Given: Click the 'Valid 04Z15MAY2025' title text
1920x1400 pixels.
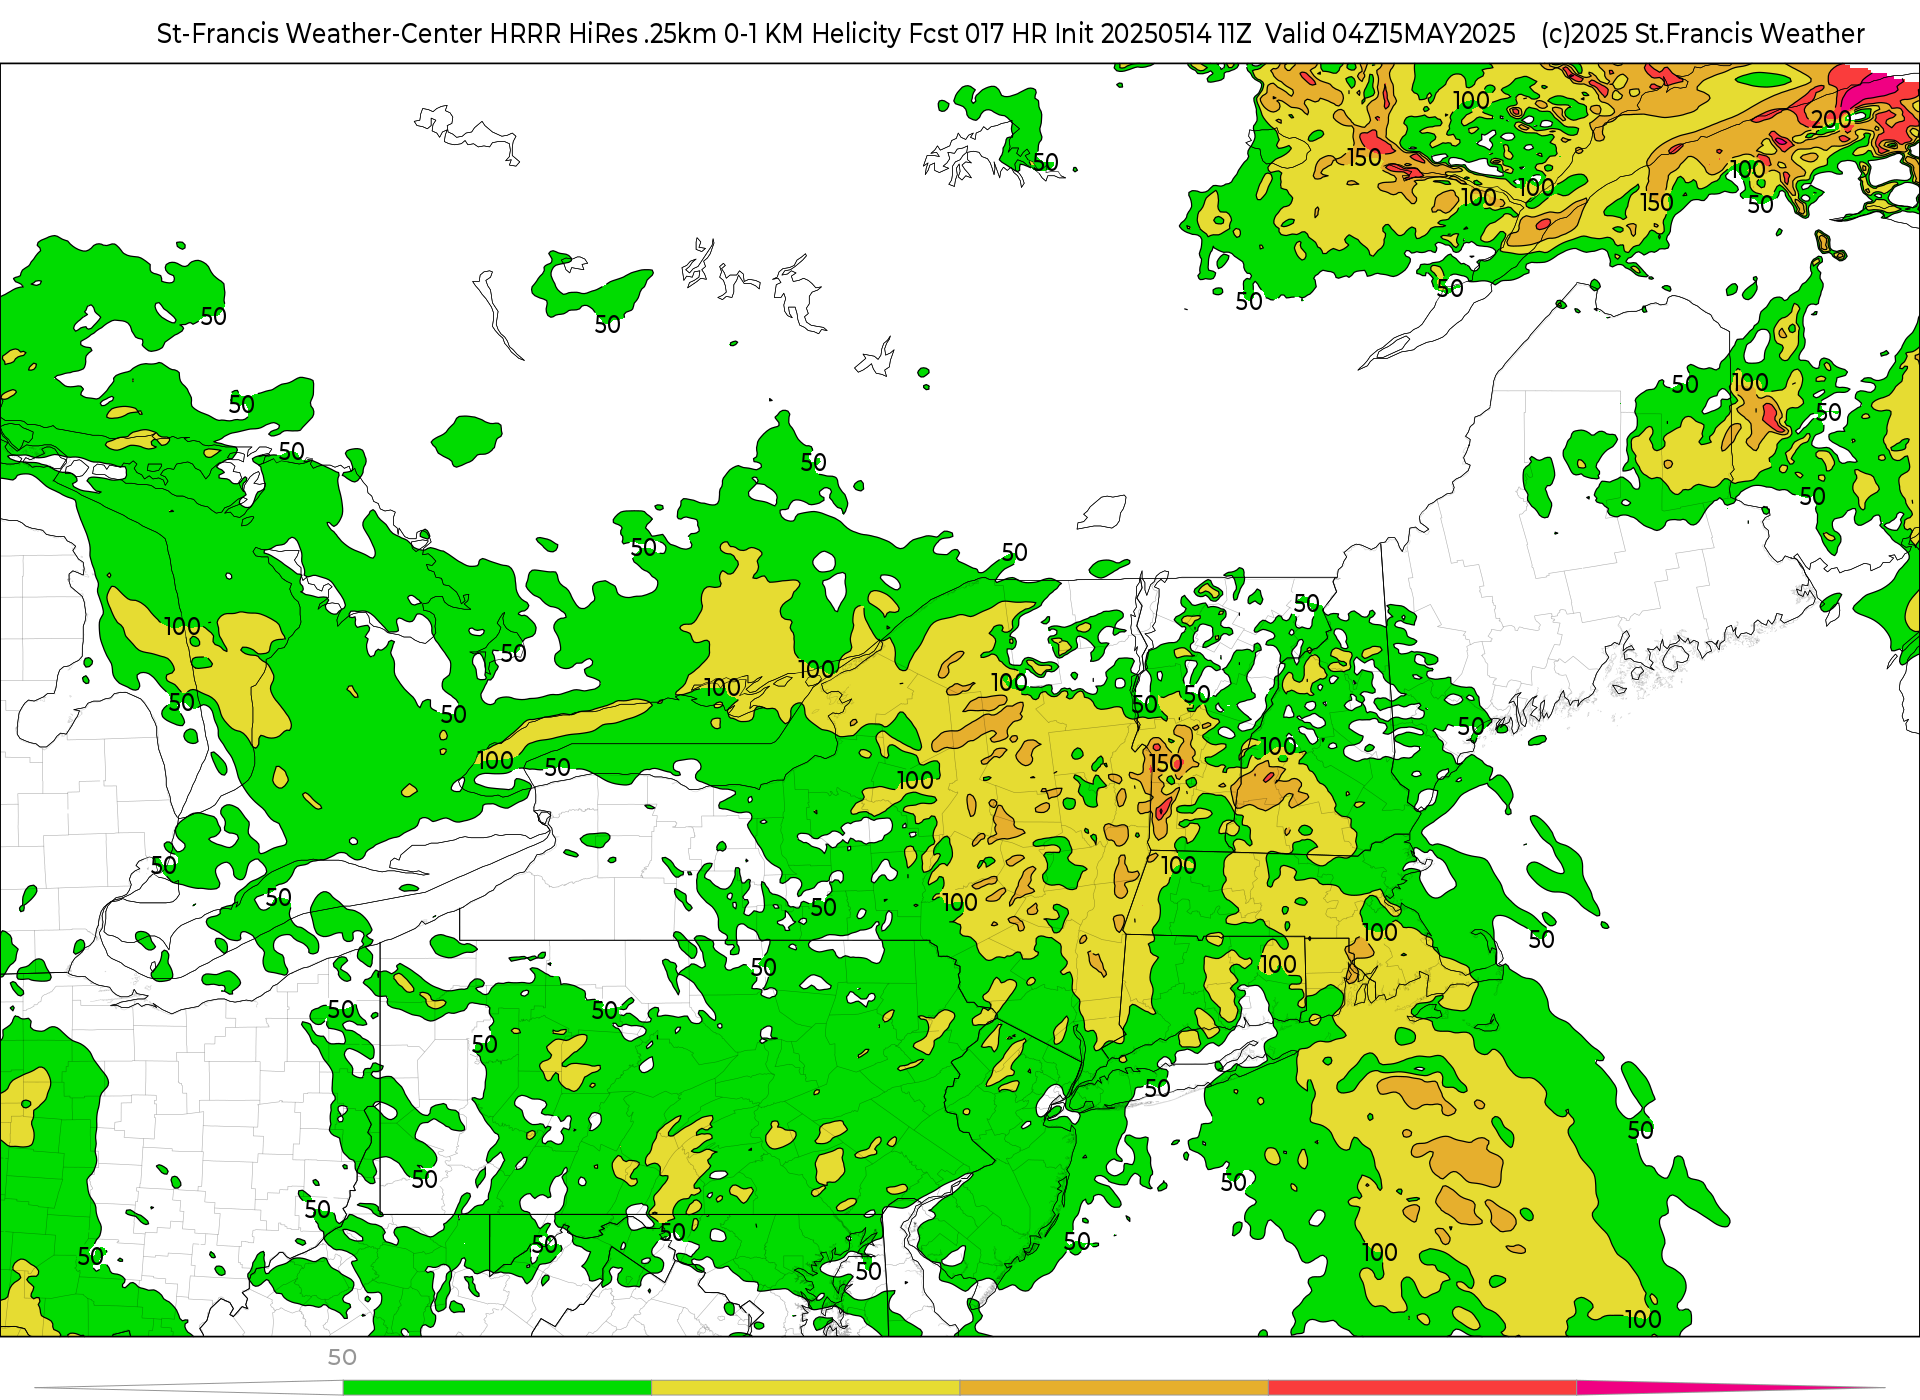Looking at the screenshot, I should point(1390,34).
